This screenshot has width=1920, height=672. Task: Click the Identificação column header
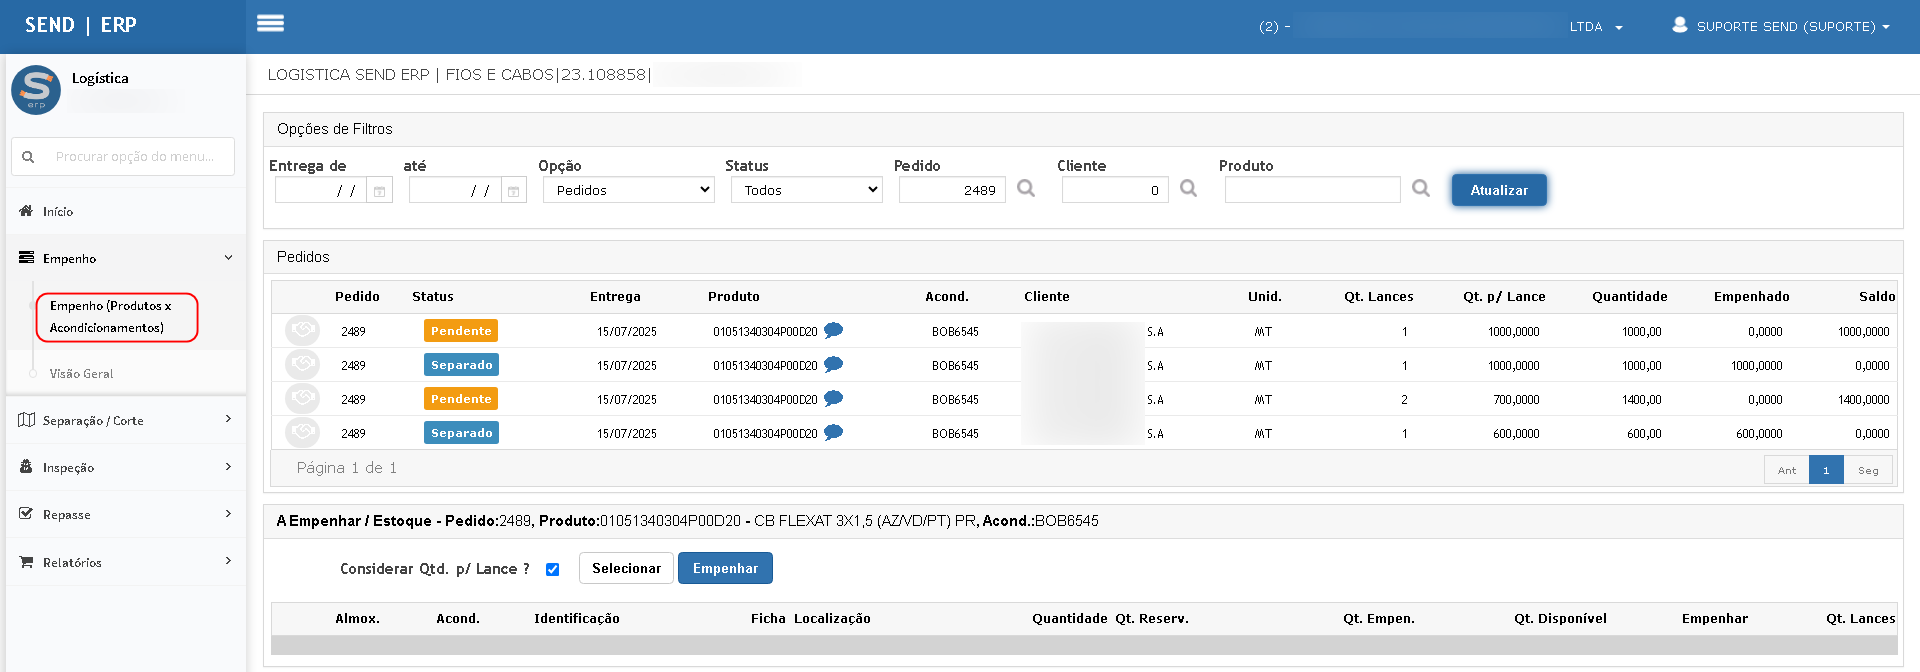tap(577, 619)
